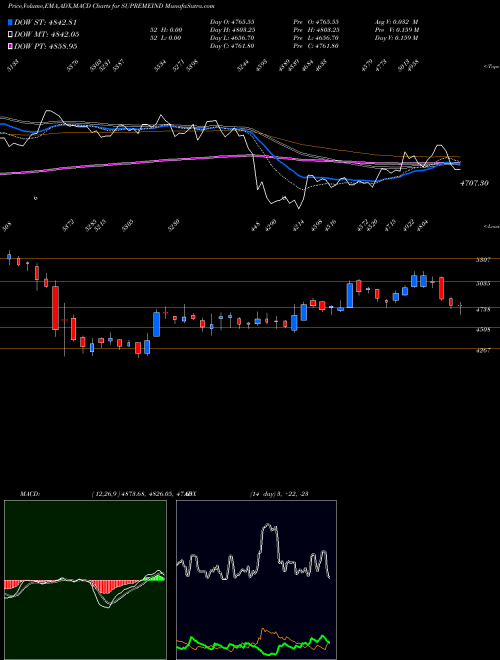Screen dimensions: 500x660
Task: Click the MACD '(12,26,9)' parameters text
Action: 106,494
